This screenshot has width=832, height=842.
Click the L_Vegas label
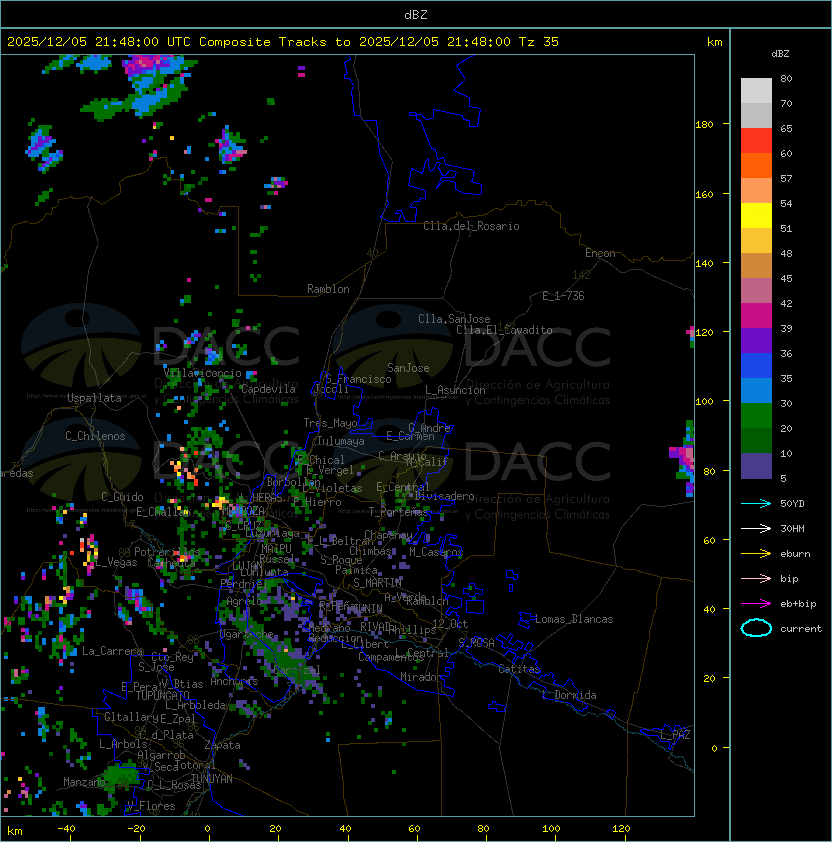[116, 562]
